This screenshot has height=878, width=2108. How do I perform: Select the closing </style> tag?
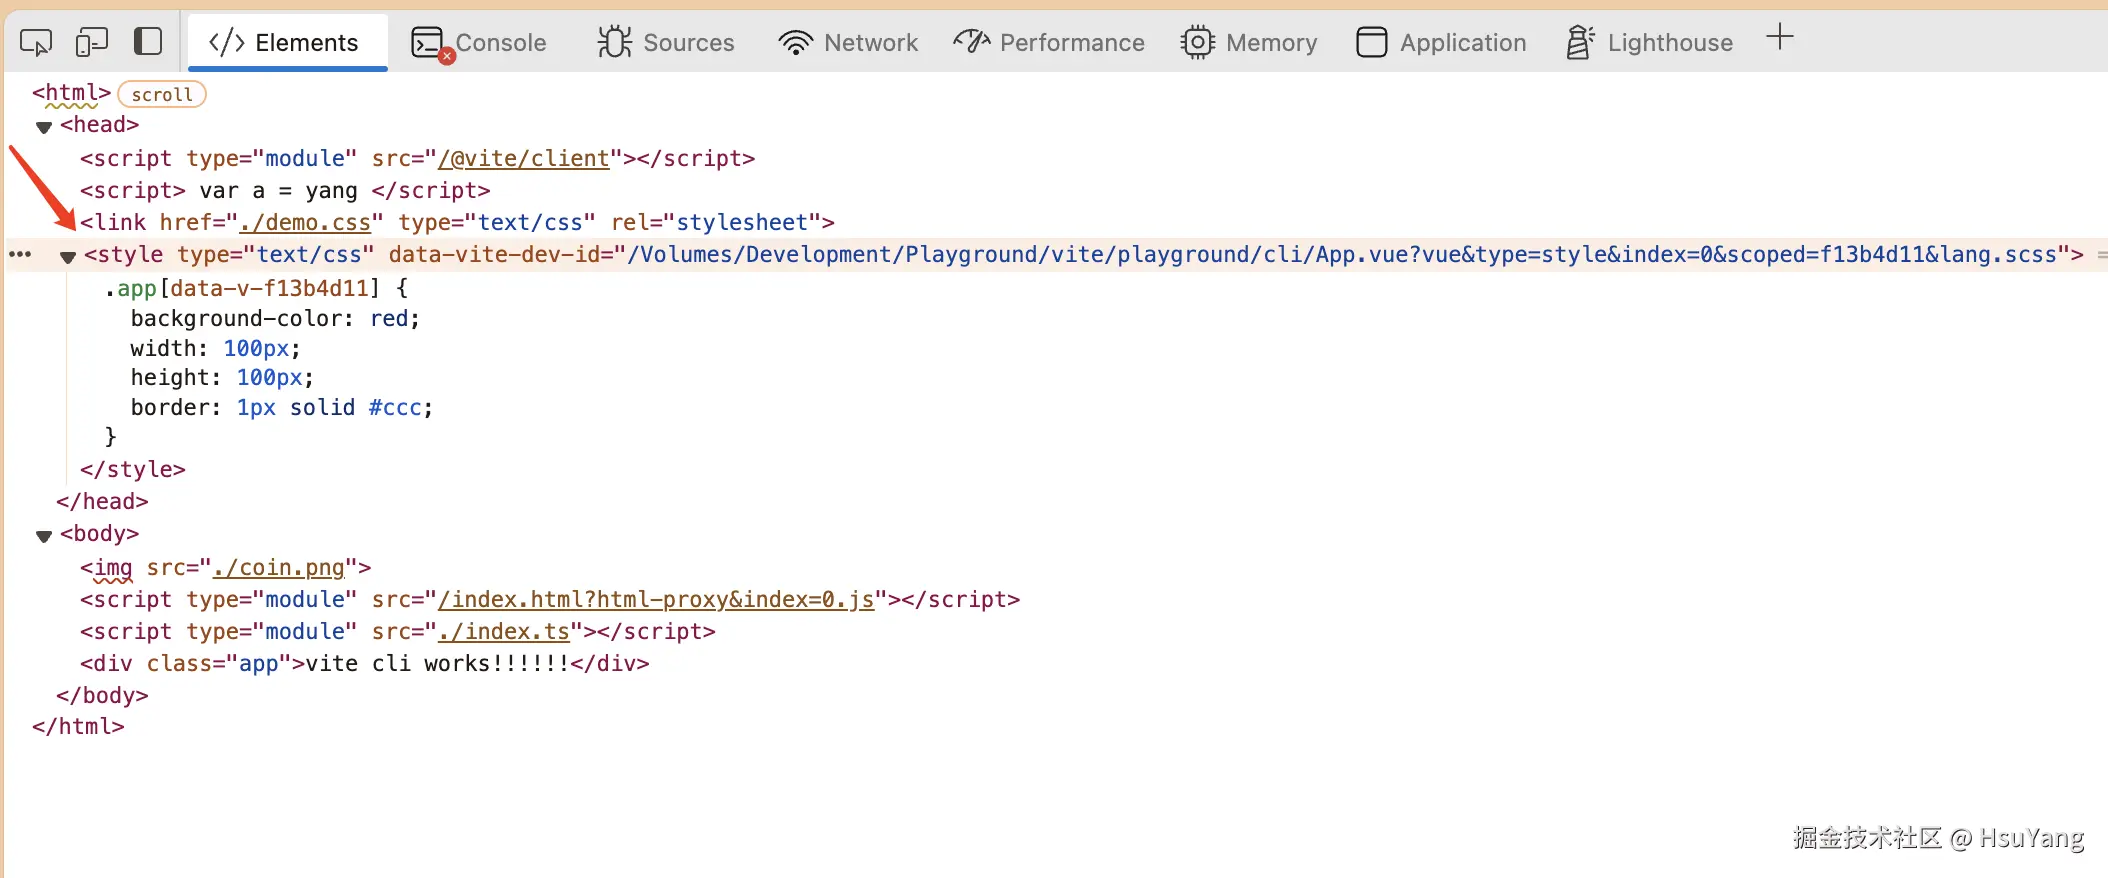[133, 469]
